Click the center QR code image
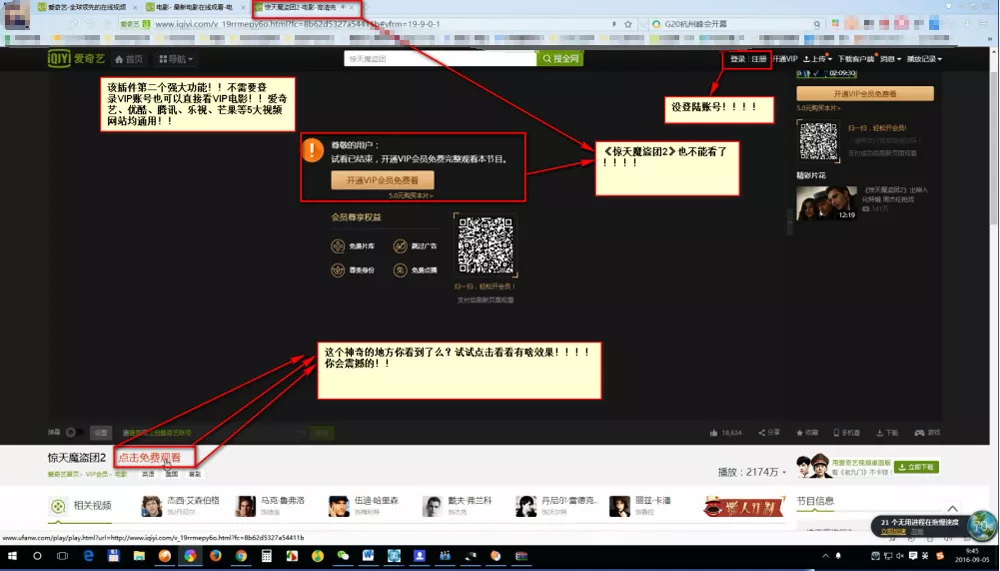Viewport: 1000px width, 571px height. pos(485,245)
